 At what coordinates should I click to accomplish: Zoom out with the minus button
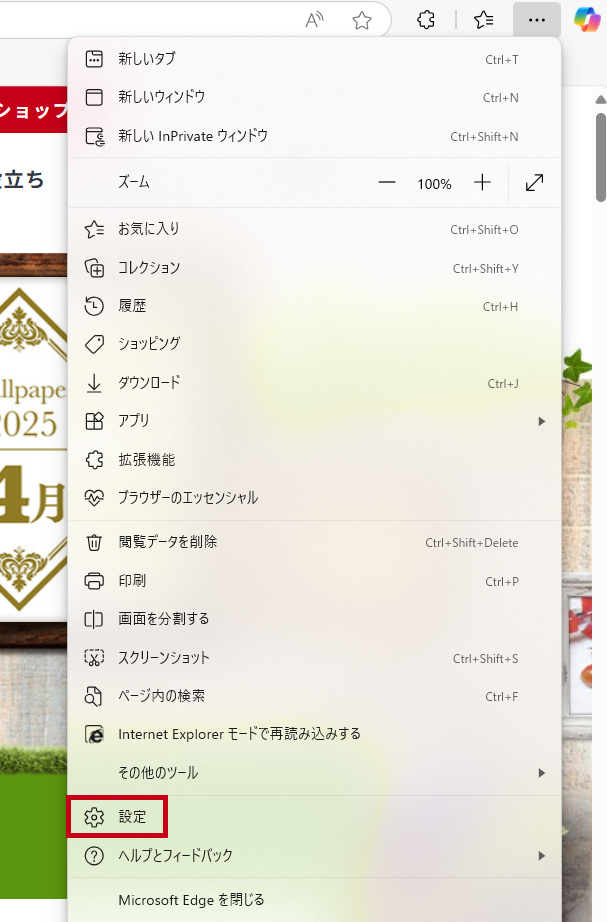(386, 183)
